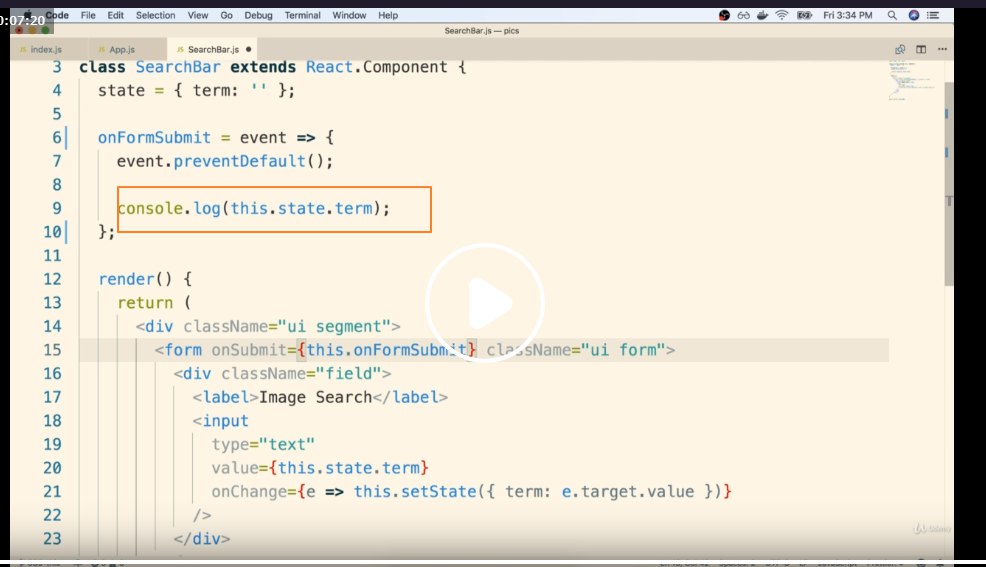This screenshot has height=567, width=986.
Task: Open the Edit menu
Action: point(115,15)
